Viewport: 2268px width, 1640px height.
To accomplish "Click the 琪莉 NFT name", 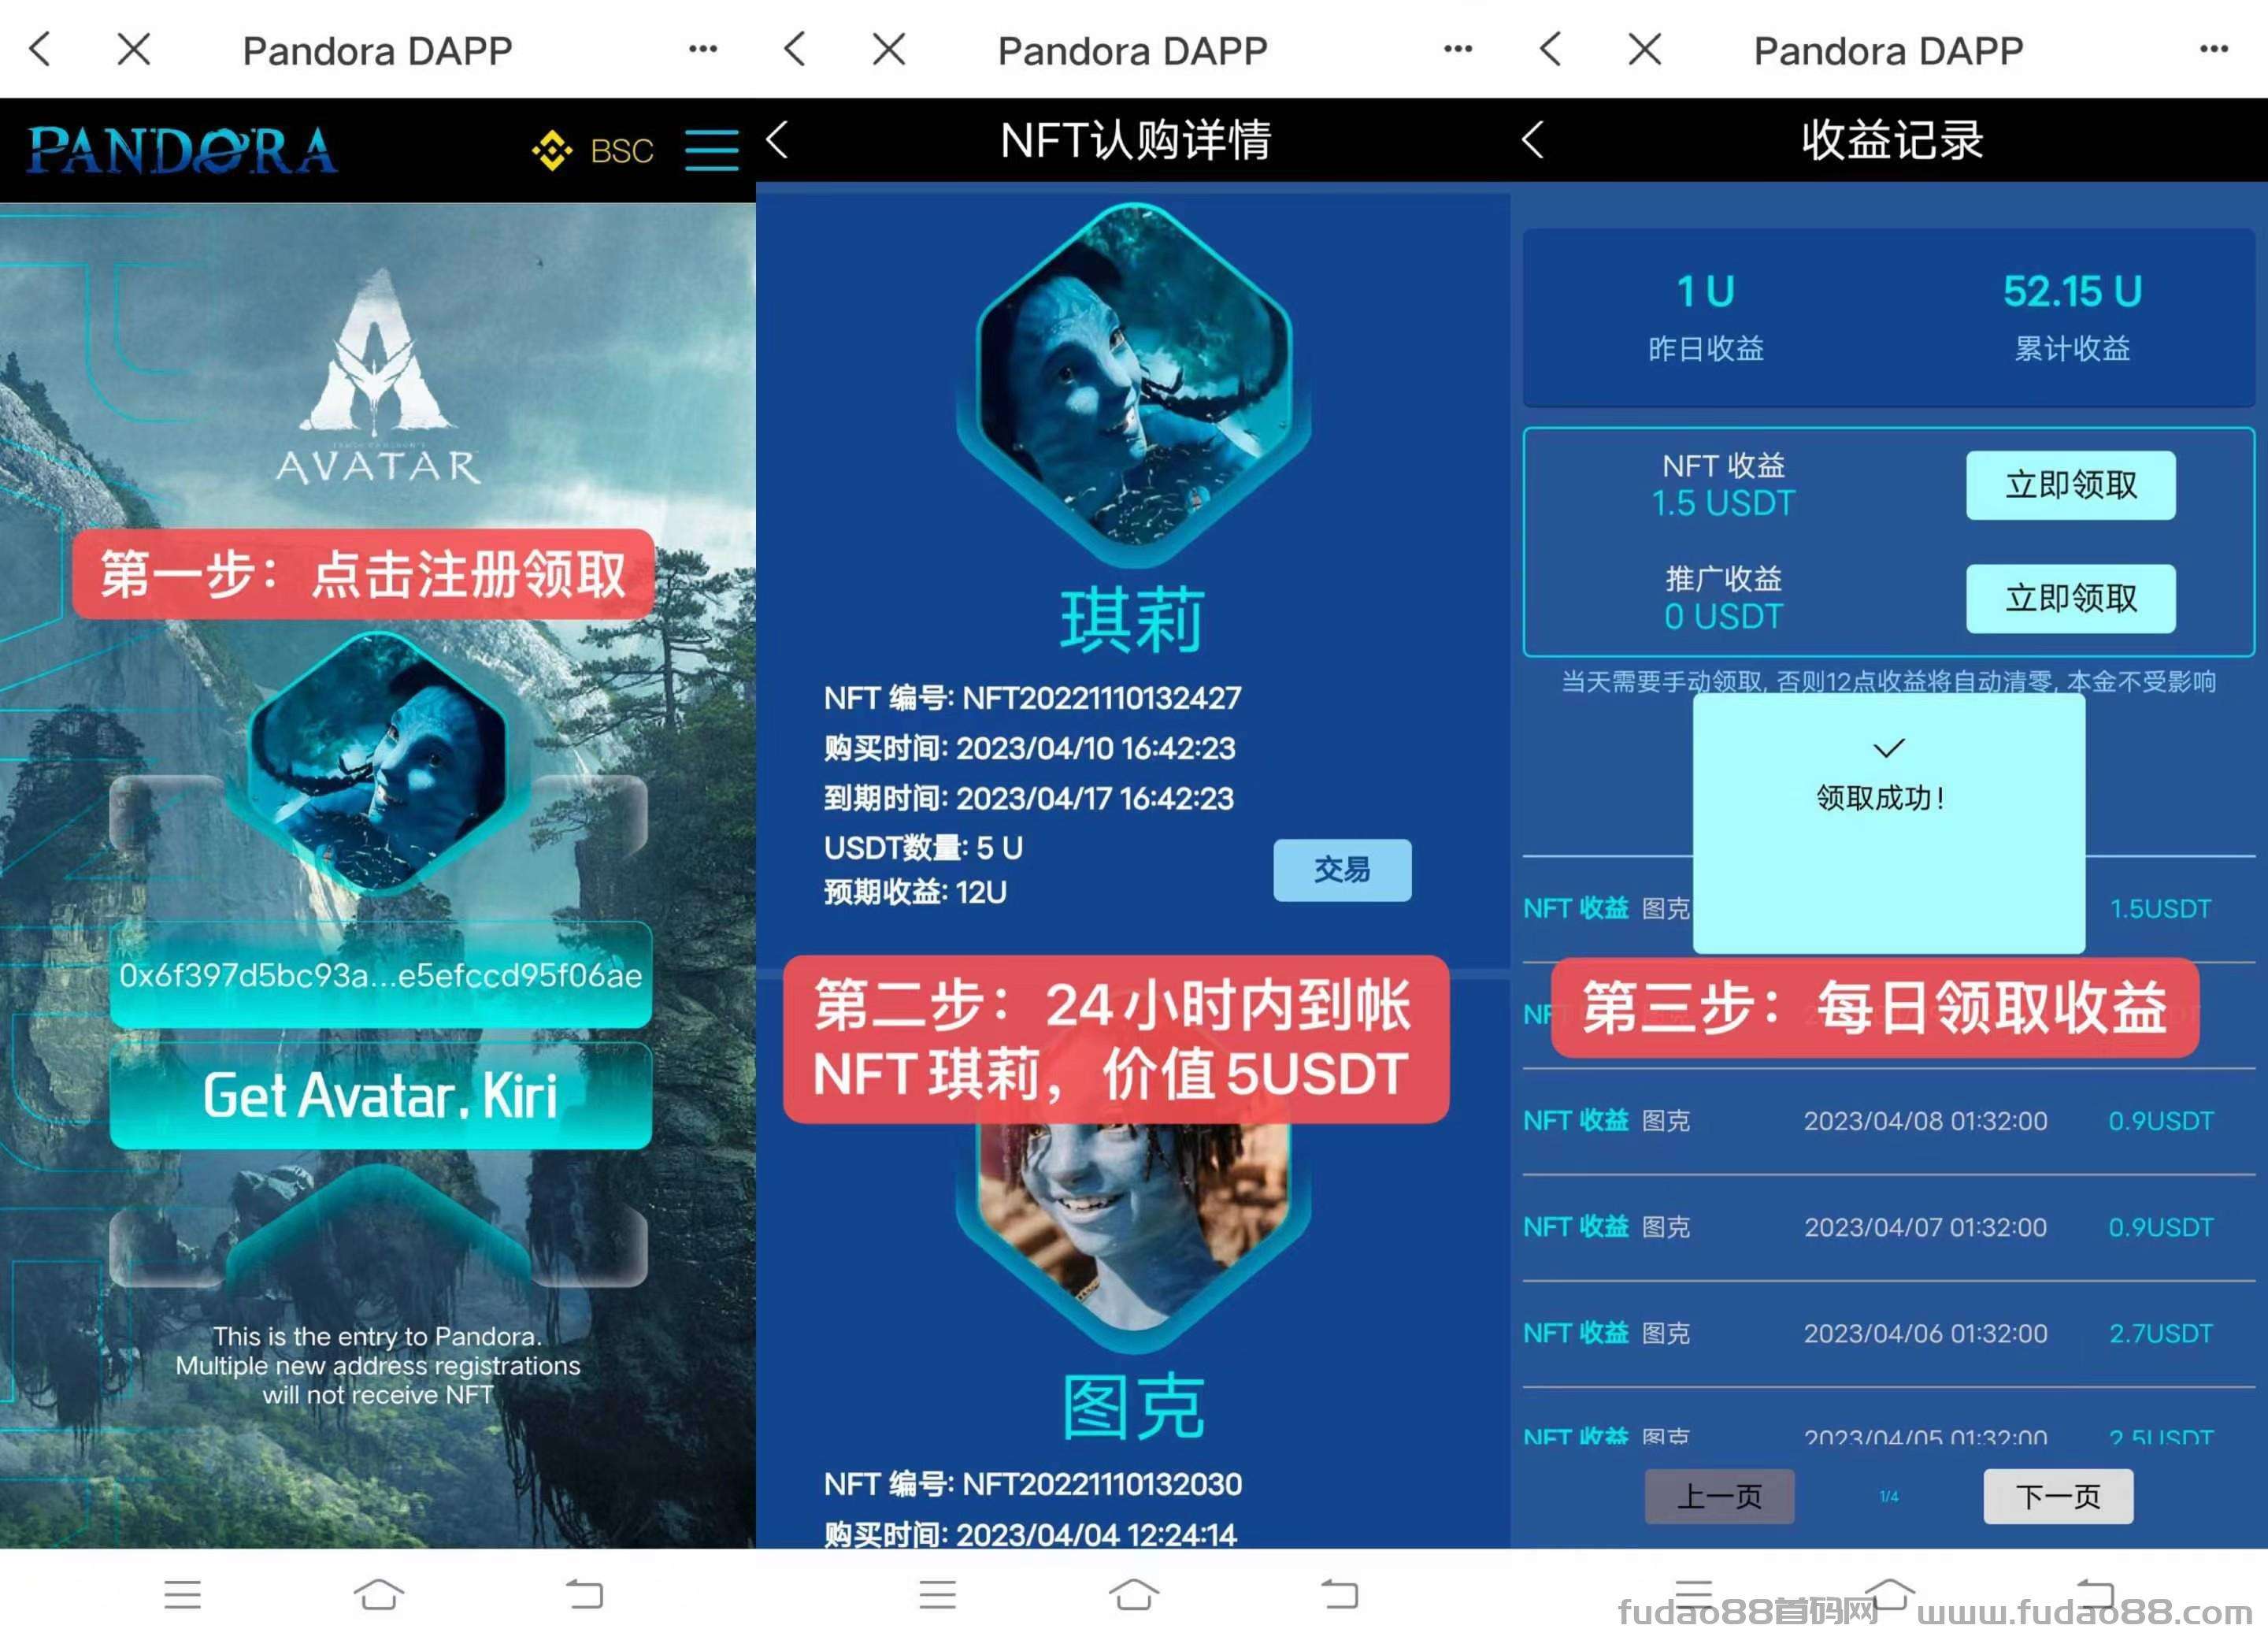I will (1133, 620).
